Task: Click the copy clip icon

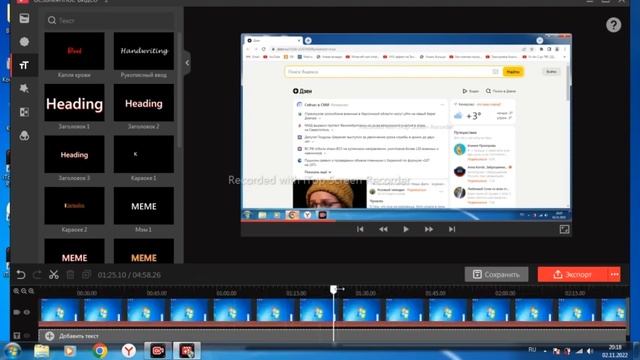Action: point(86,275)
